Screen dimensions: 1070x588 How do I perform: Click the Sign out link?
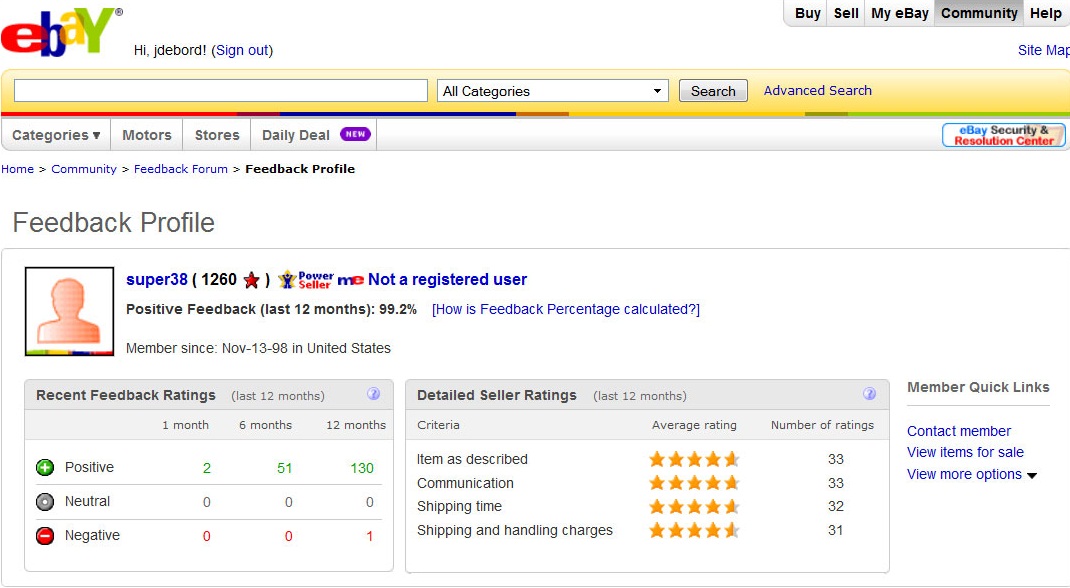[242, 50]
